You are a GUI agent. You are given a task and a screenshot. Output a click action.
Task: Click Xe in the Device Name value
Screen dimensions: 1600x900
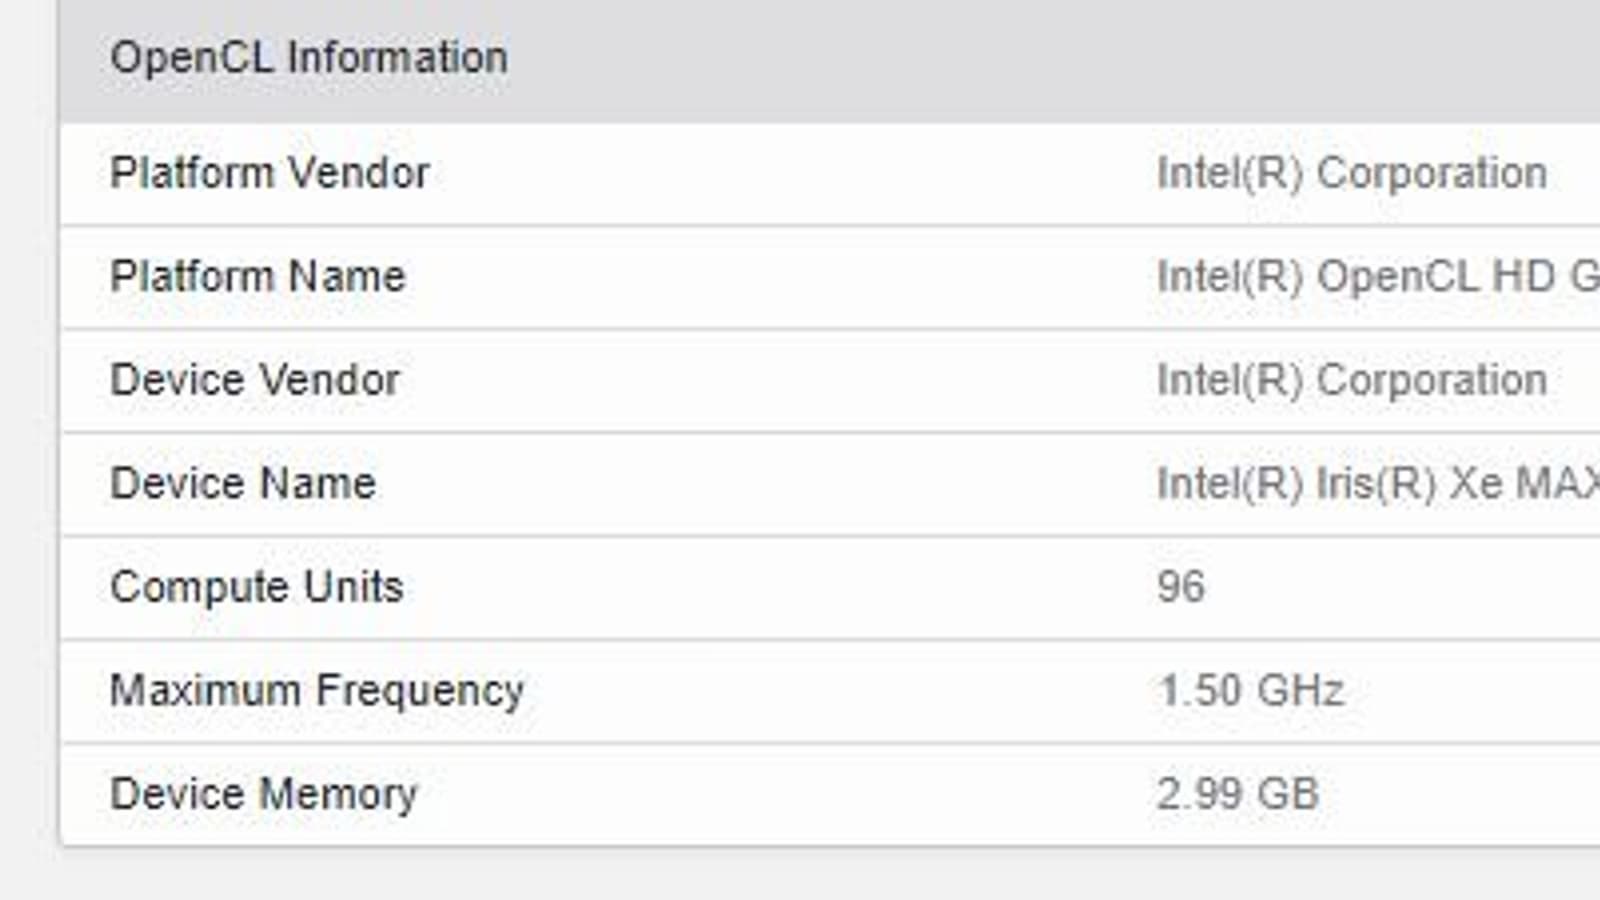1476,484
